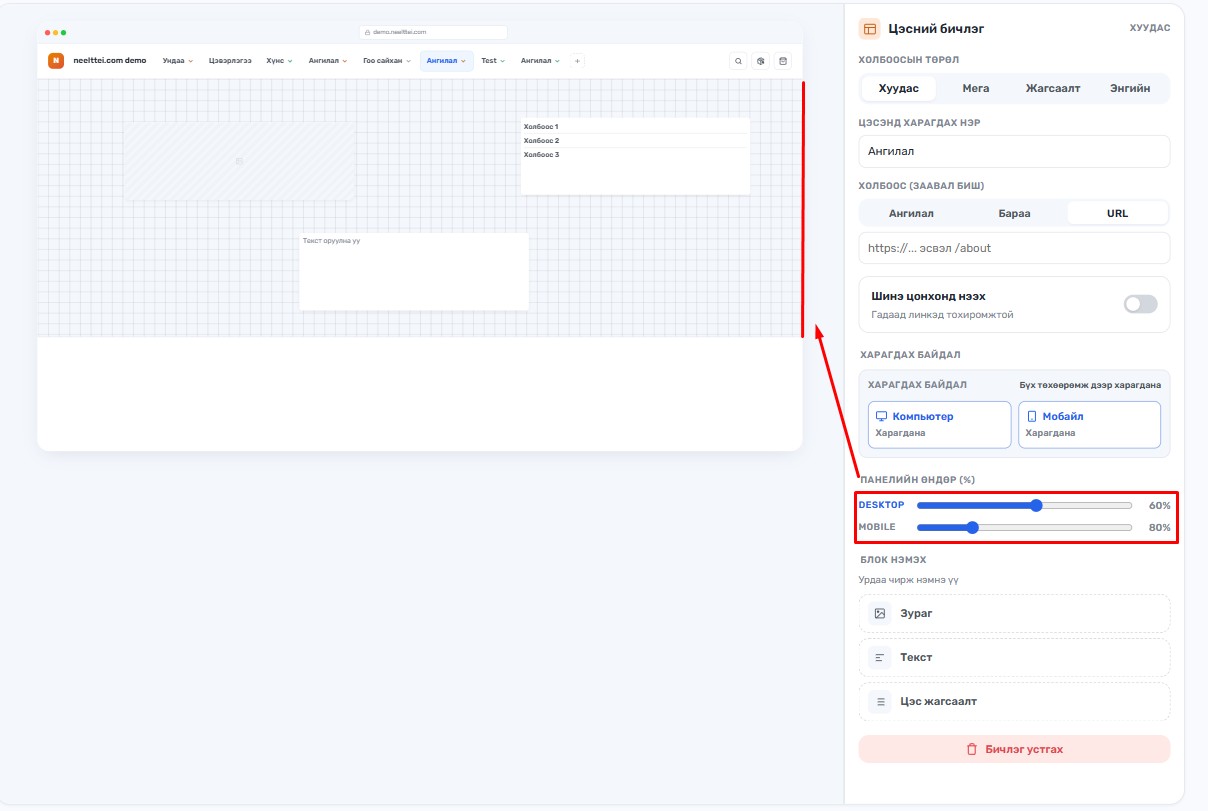
Task: Add a Зураг image block
Action: click(x=1014, y=613)
